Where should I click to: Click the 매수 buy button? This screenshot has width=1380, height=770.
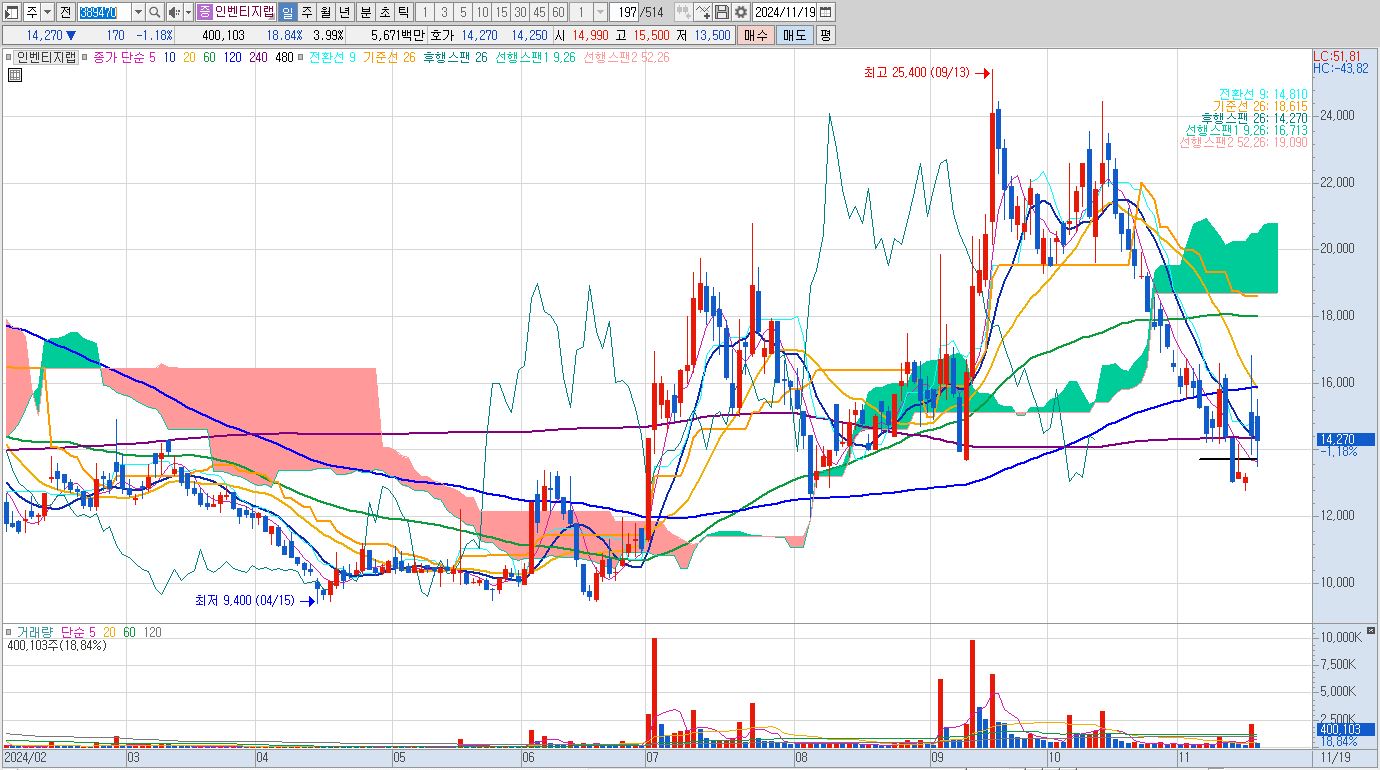(755, 35)
